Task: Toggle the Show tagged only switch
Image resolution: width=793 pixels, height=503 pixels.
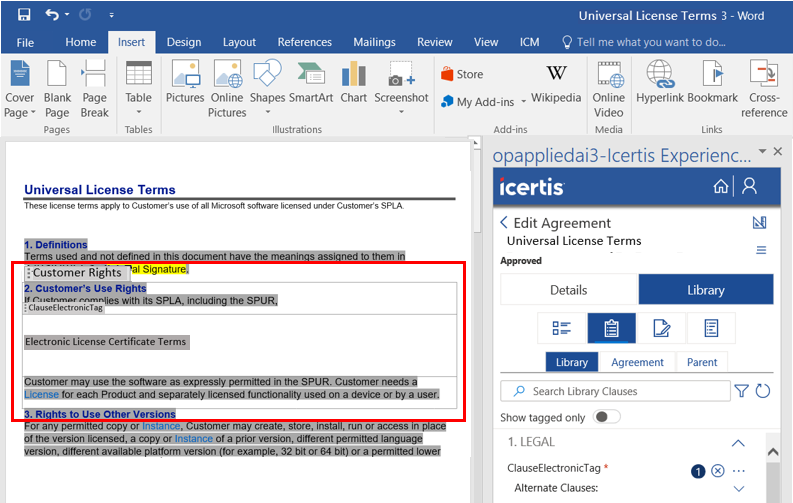Action: 606,417
